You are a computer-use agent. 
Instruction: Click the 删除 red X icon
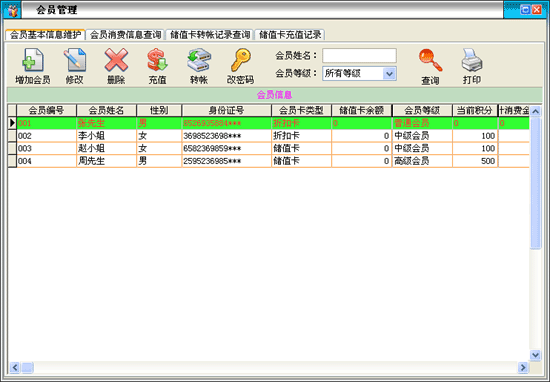tap(116, 60)
